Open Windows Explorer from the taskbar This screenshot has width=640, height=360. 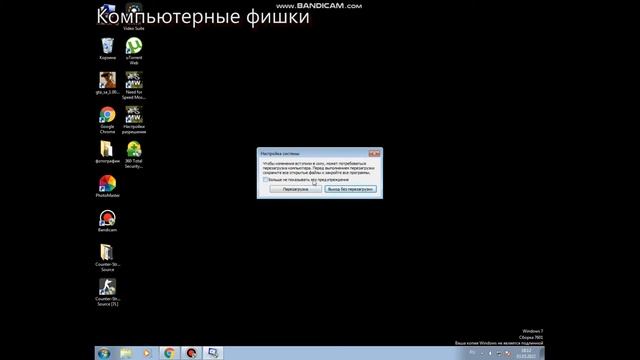click(x=126, y=353)
